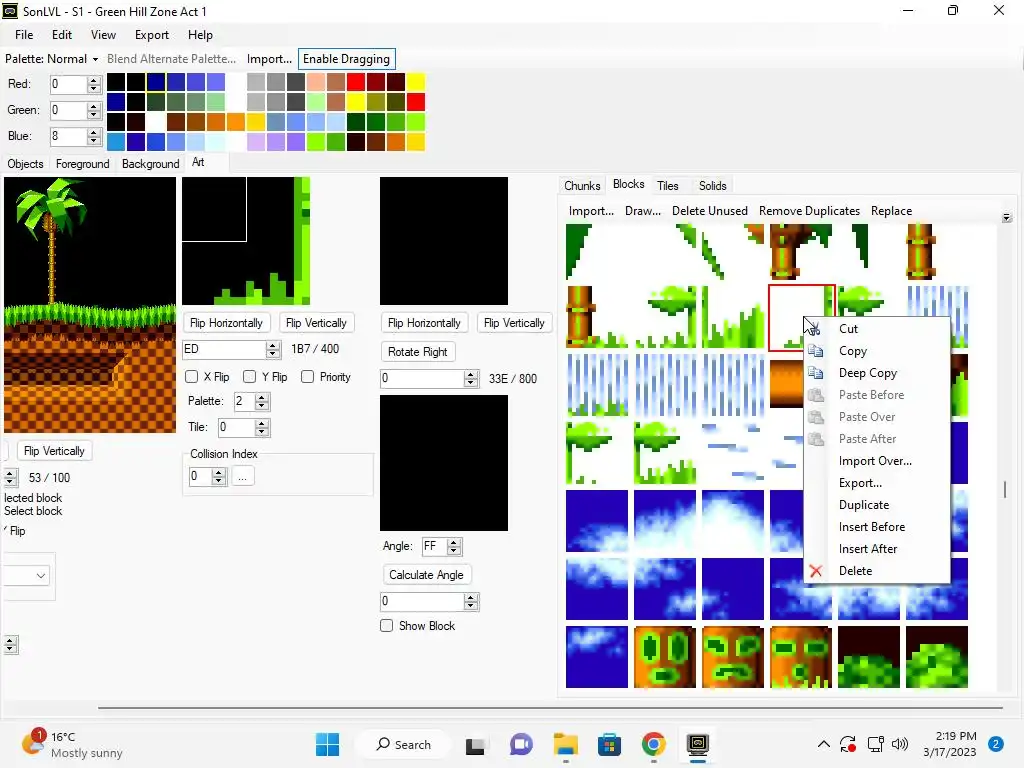
Task: Switch to the Tiles tab
Action: click(667, 185)
